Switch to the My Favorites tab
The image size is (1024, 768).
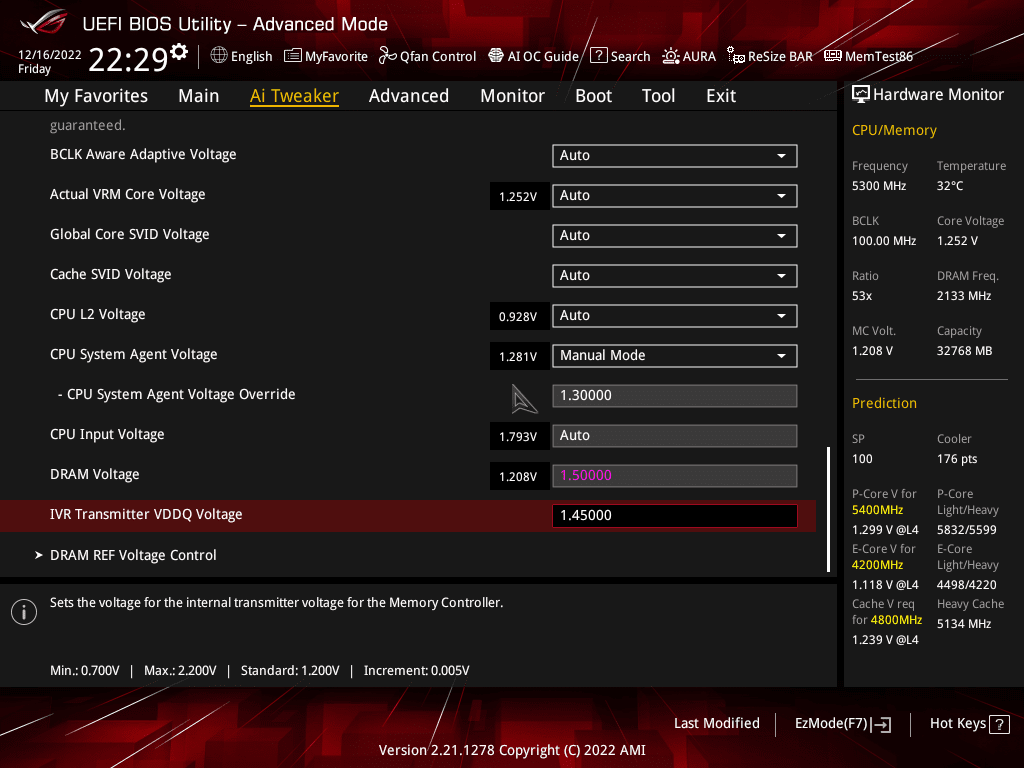click(96, 96)
